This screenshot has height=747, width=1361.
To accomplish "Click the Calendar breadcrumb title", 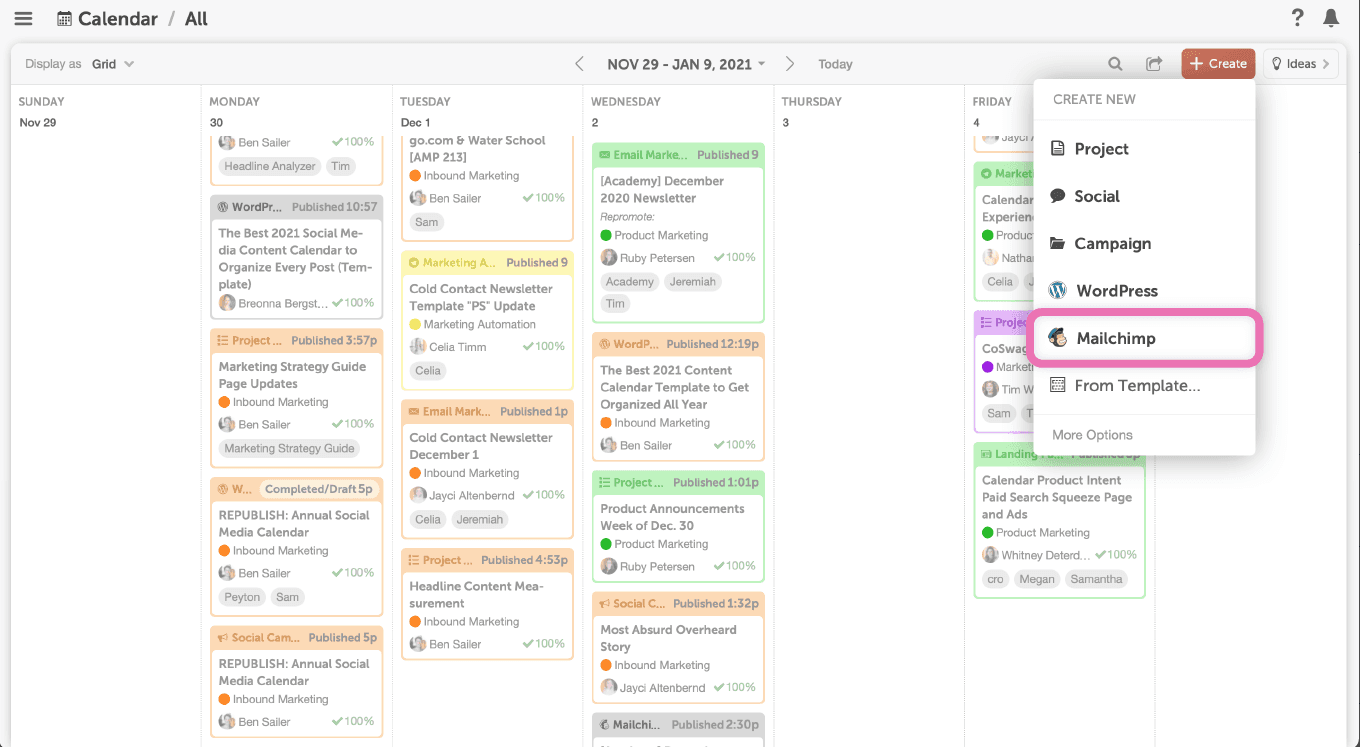I will (x=118, y=19).
